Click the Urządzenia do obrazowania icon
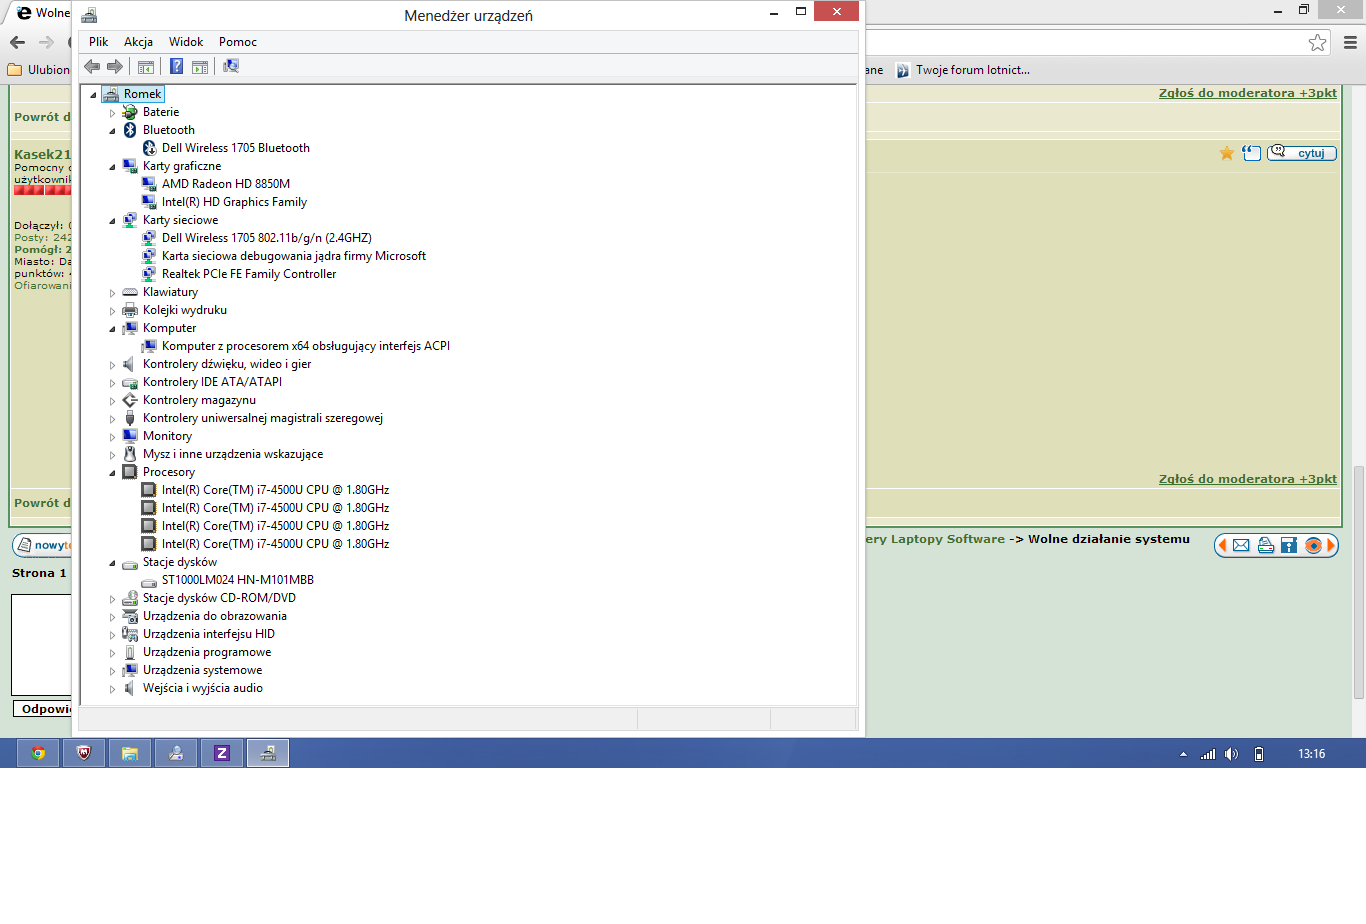The height and width of the screenshot is (924, 1366). 130,616
